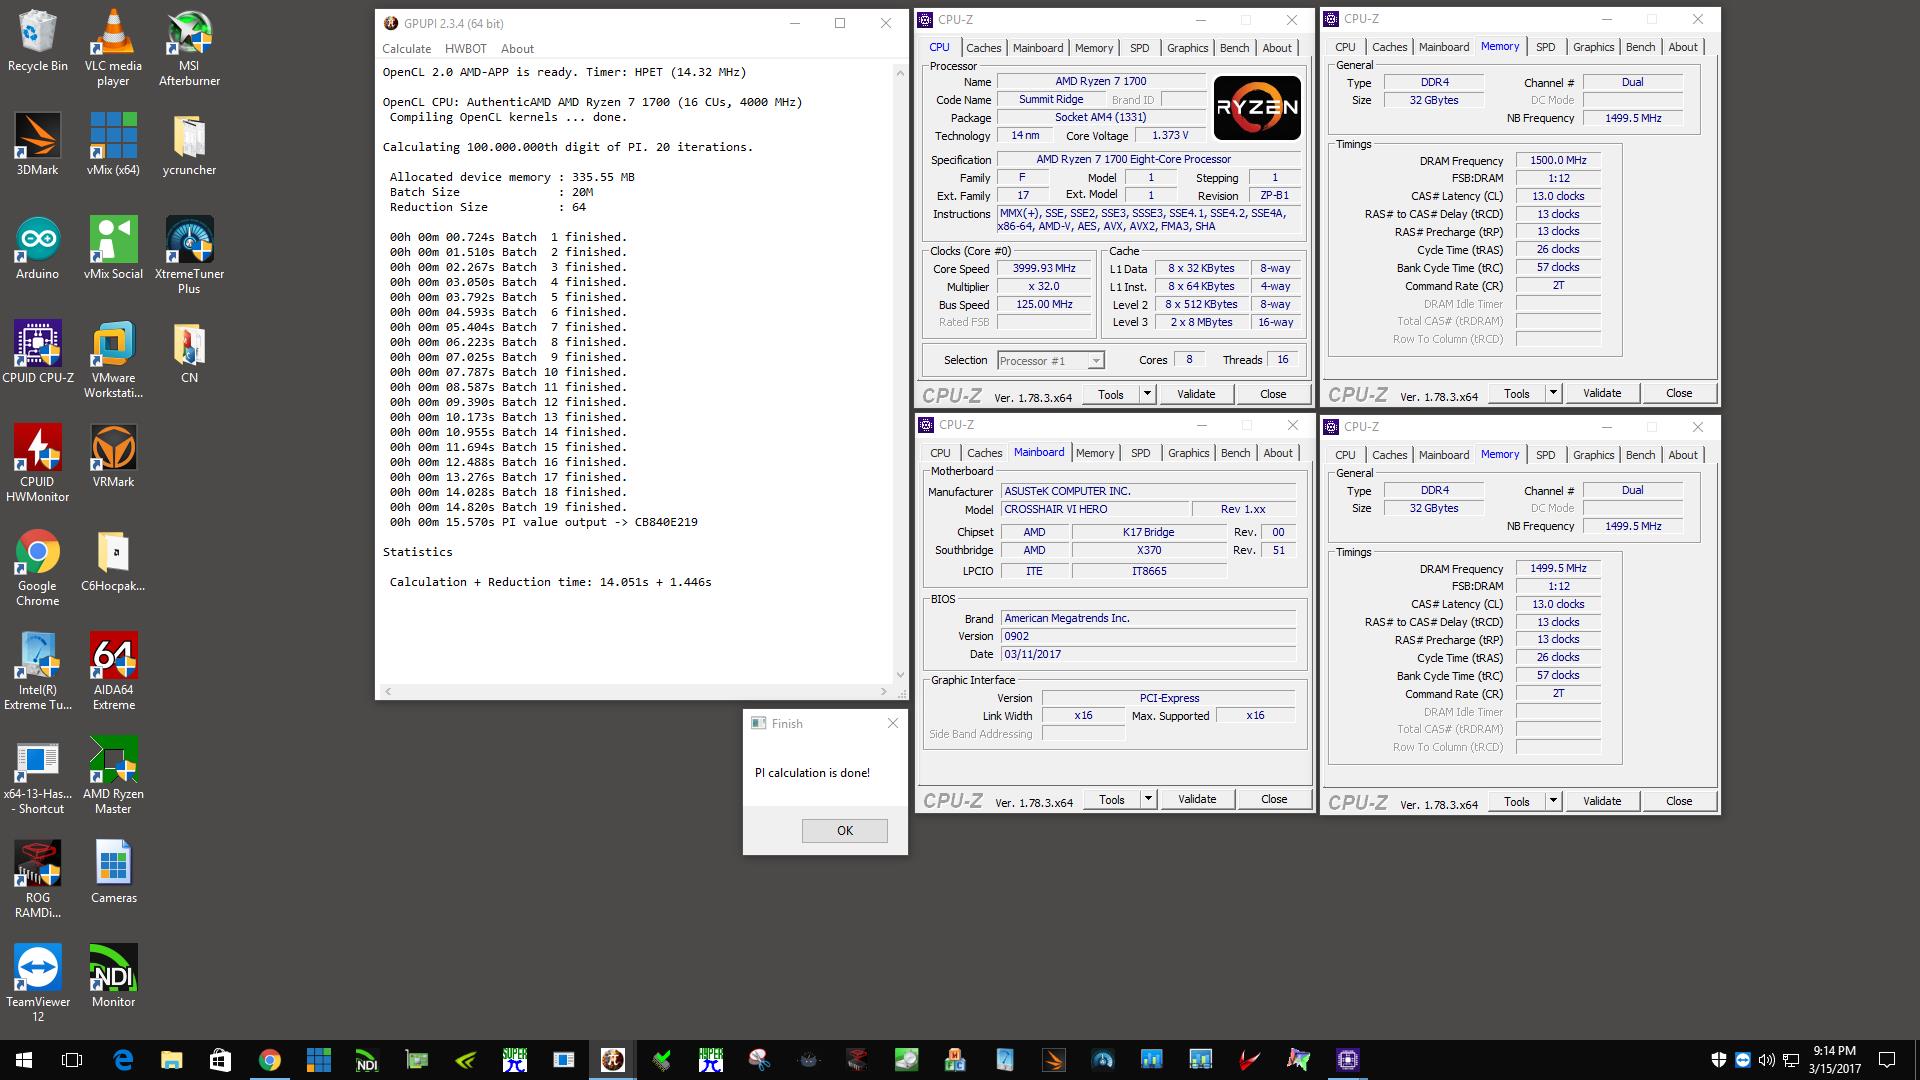
Task: Open CPUID CPU-Z desktop shortcut
Action: [x=37, y=353]
